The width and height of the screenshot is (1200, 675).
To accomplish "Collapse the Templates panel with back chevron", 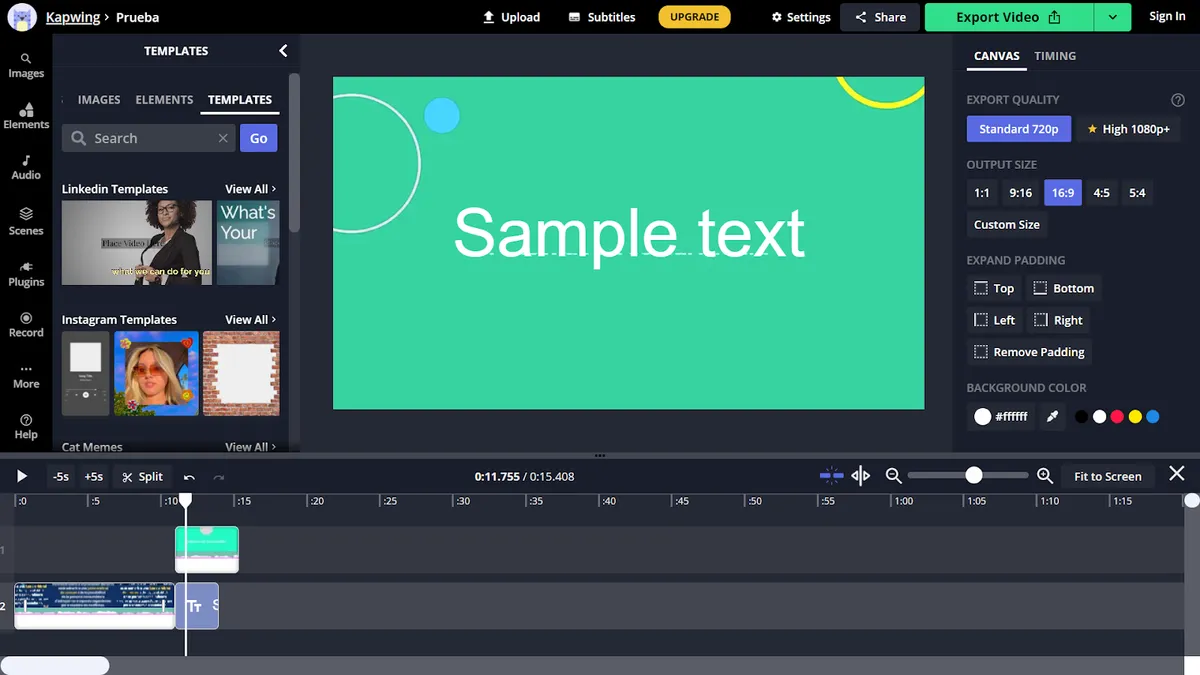I will point(283,51).
